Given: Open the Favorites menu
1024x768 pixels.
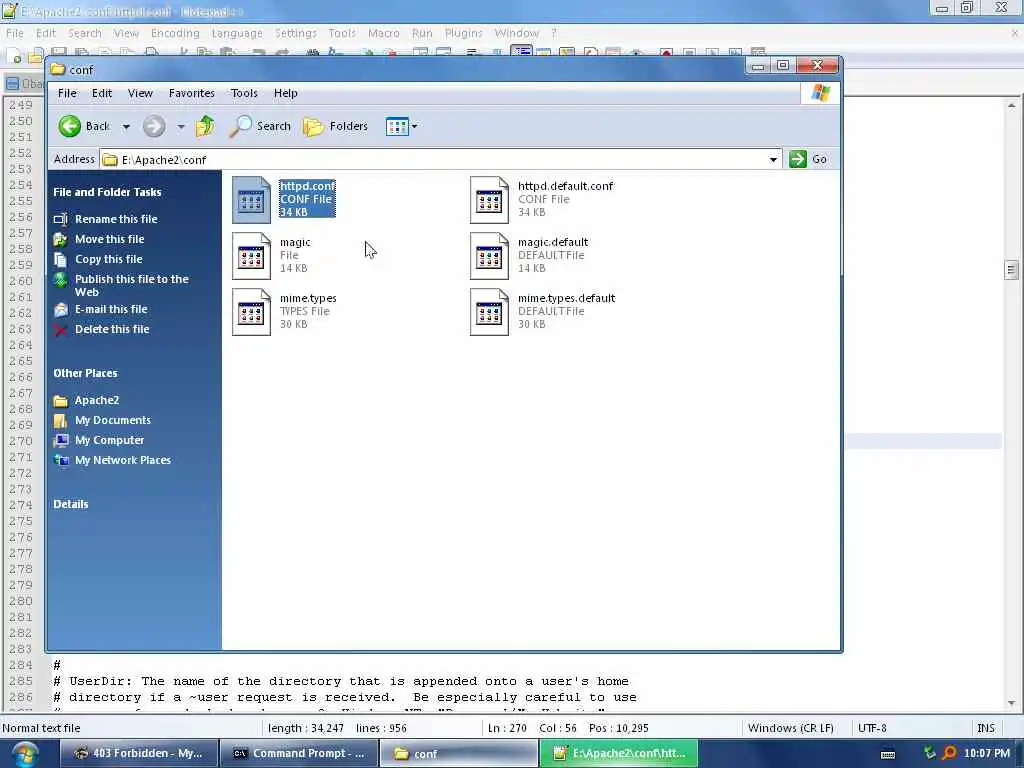Looking at the screenshot, I should [x=191, y=93].
